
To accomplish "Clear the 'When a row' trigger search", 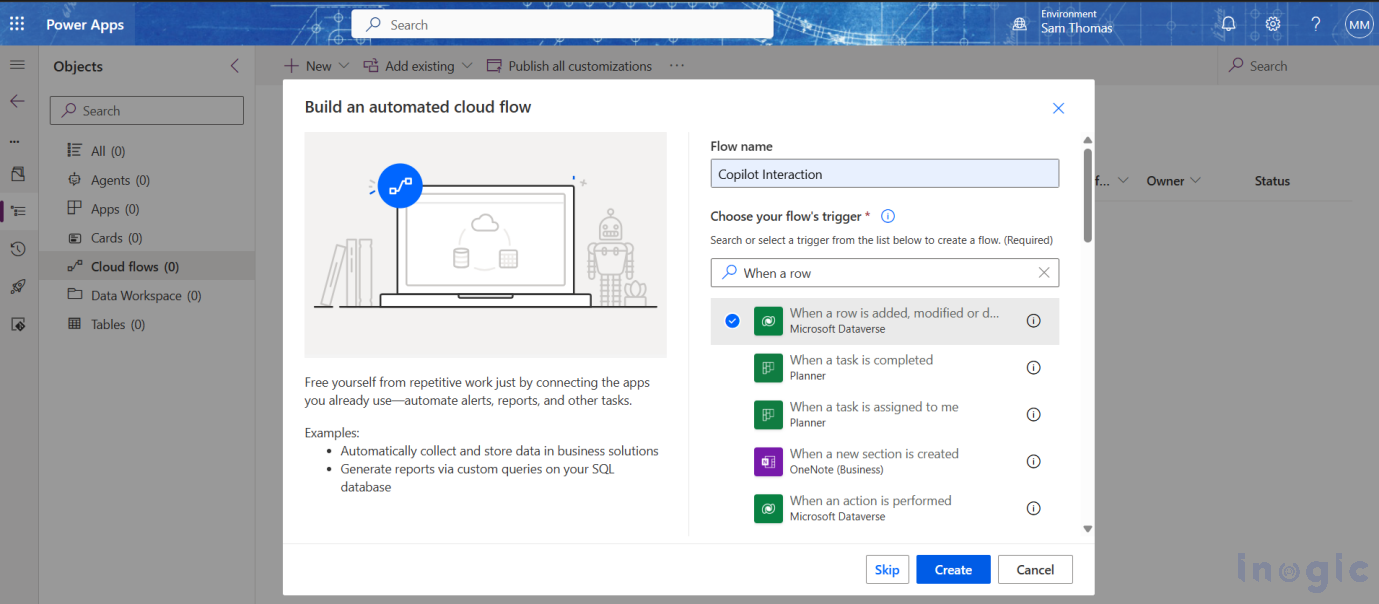I will tap(1044, 273).
